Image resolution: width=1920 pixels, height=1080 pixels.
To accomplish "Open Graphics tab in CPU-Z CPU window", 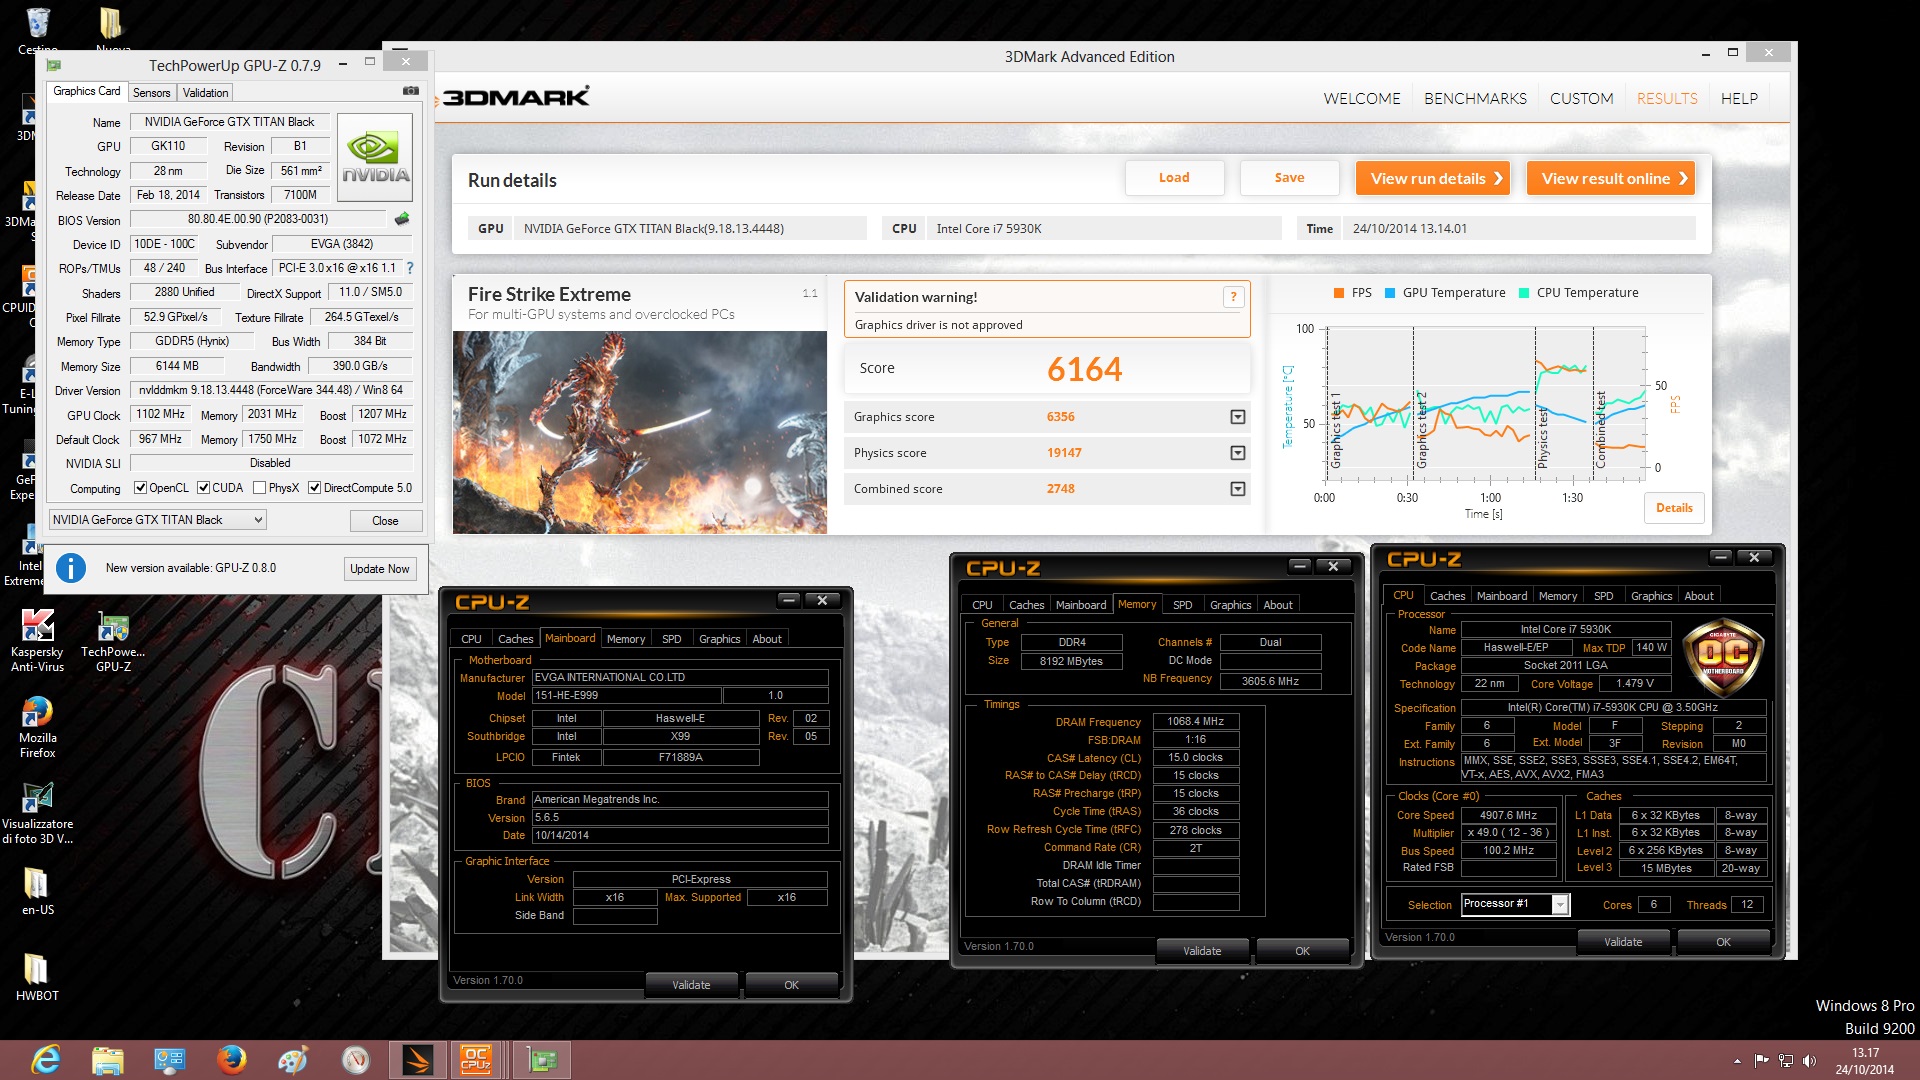I will click(x=1651, y=596).
